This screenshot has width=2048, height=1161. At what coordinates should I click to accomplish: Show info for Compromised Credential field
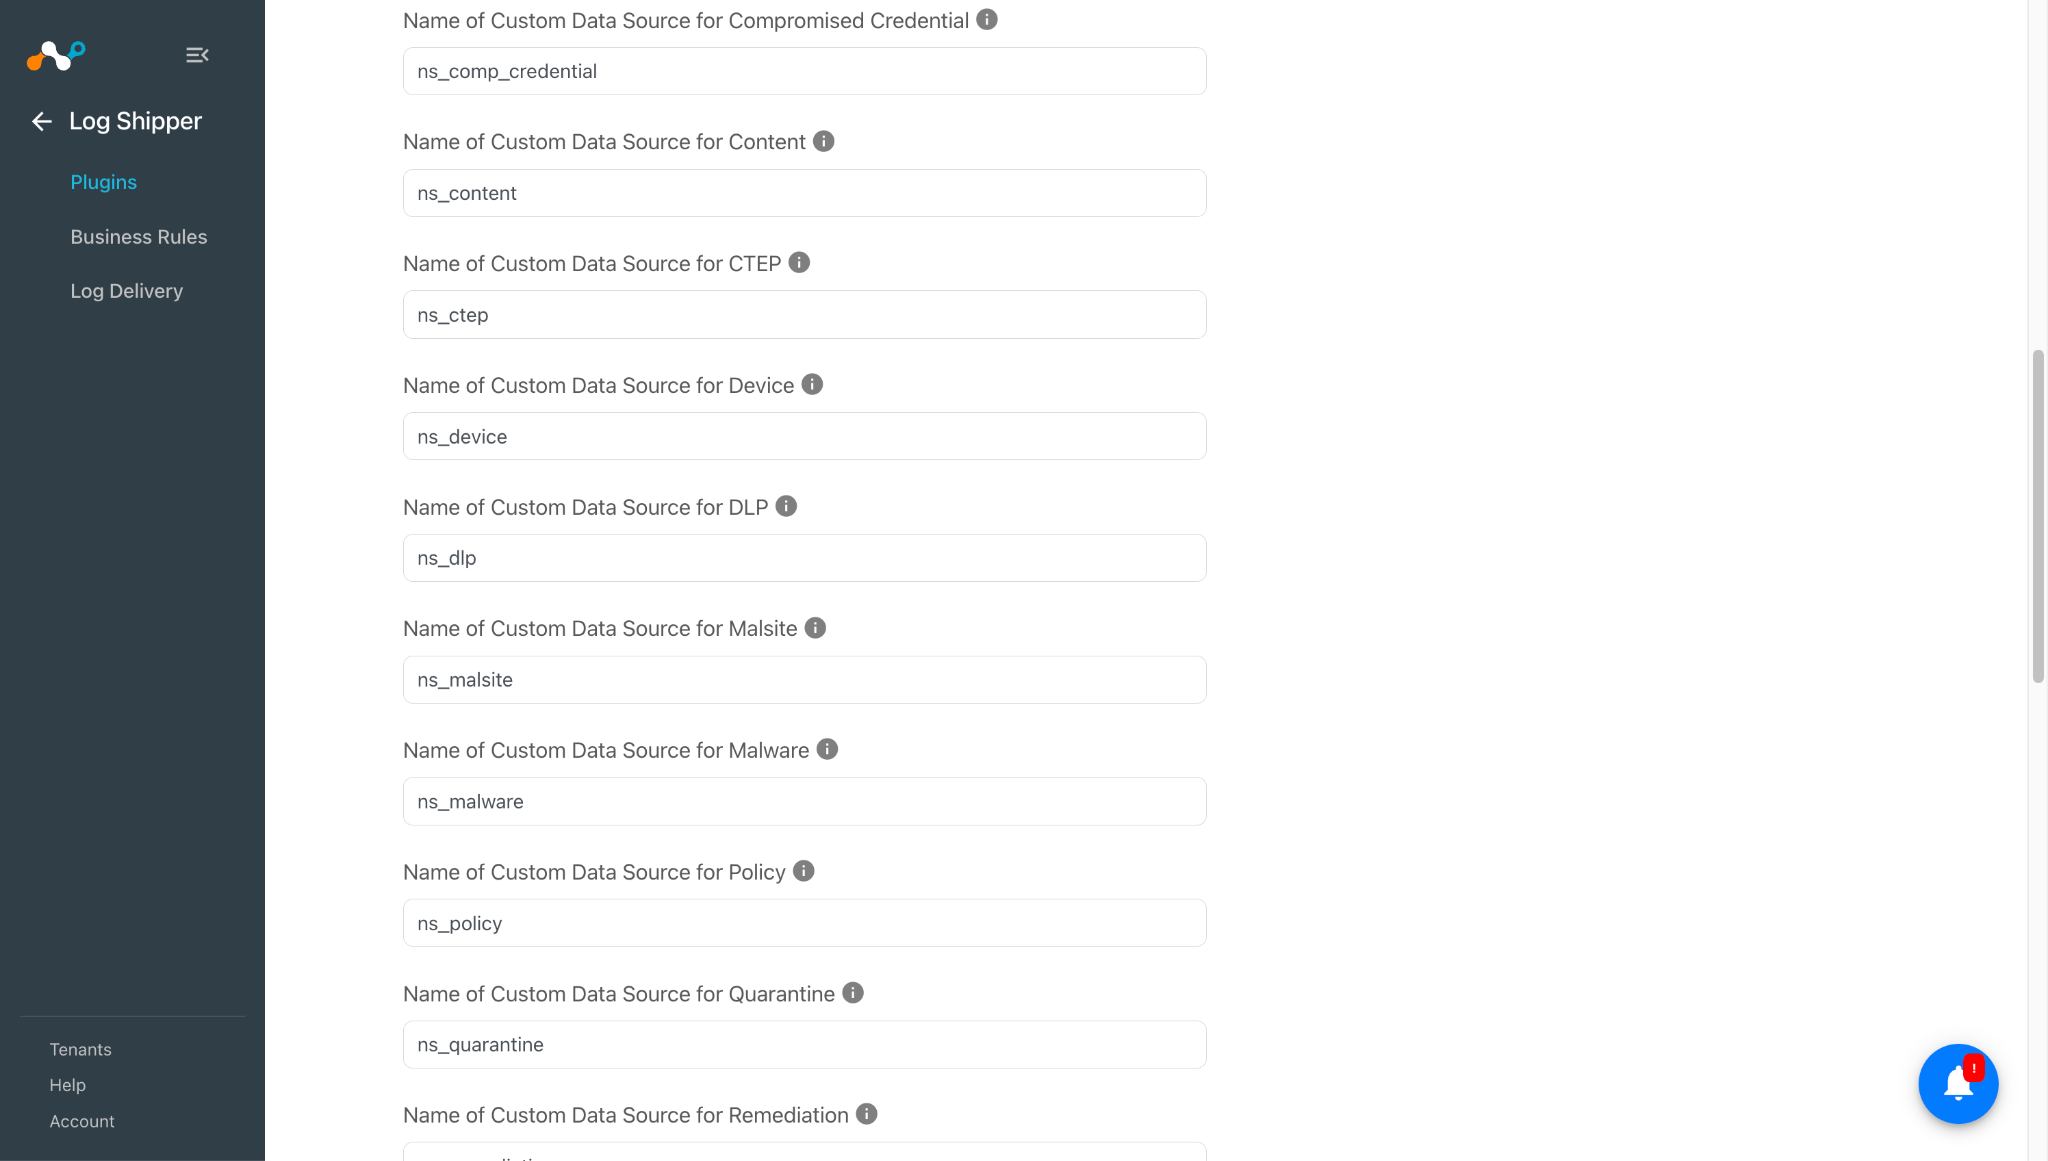987,19
